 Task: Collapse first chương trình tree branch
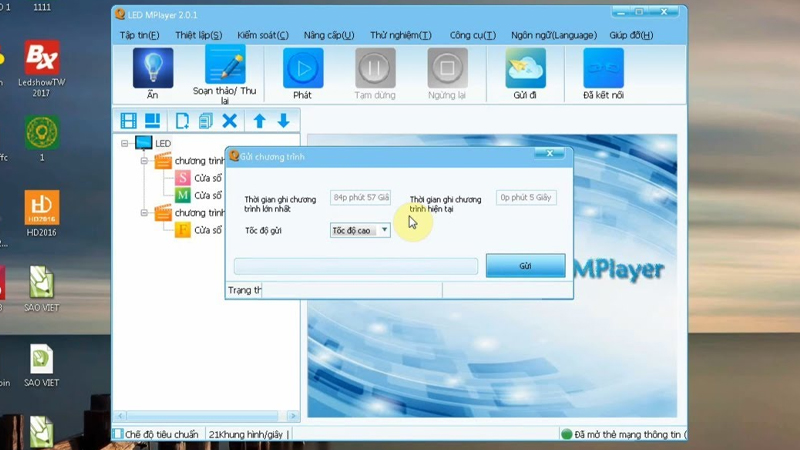[144, 161]
